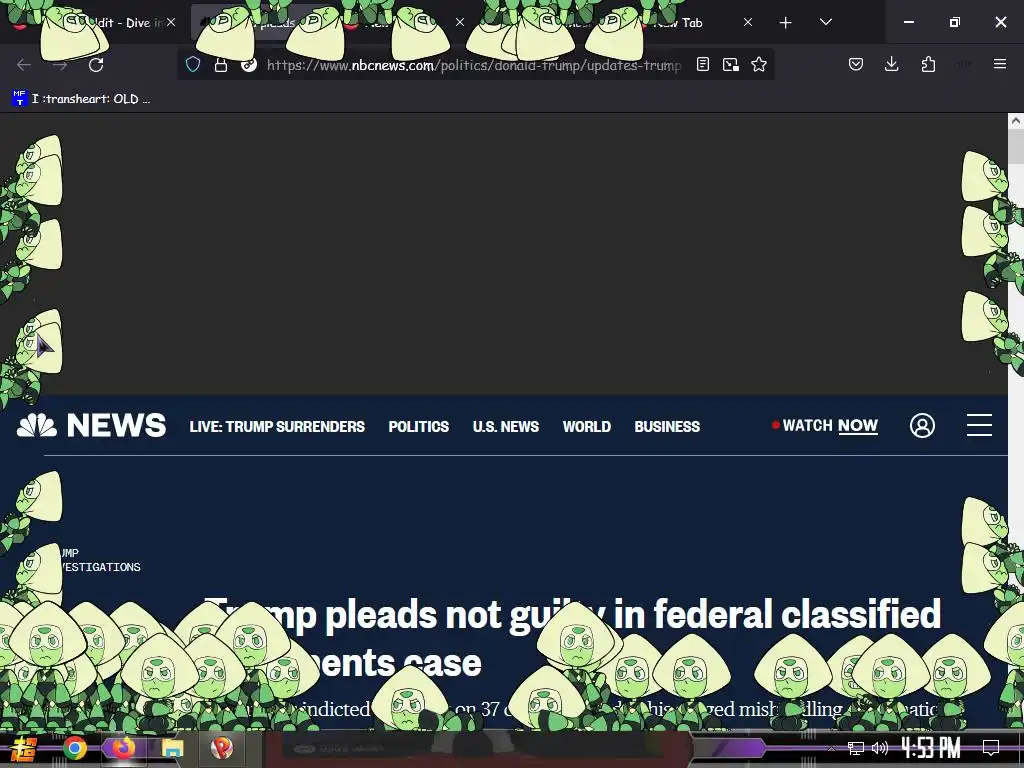Open Google Chrome from the taskbar
This screenshot has width=1024, height=768.
[x=74, y=748]
